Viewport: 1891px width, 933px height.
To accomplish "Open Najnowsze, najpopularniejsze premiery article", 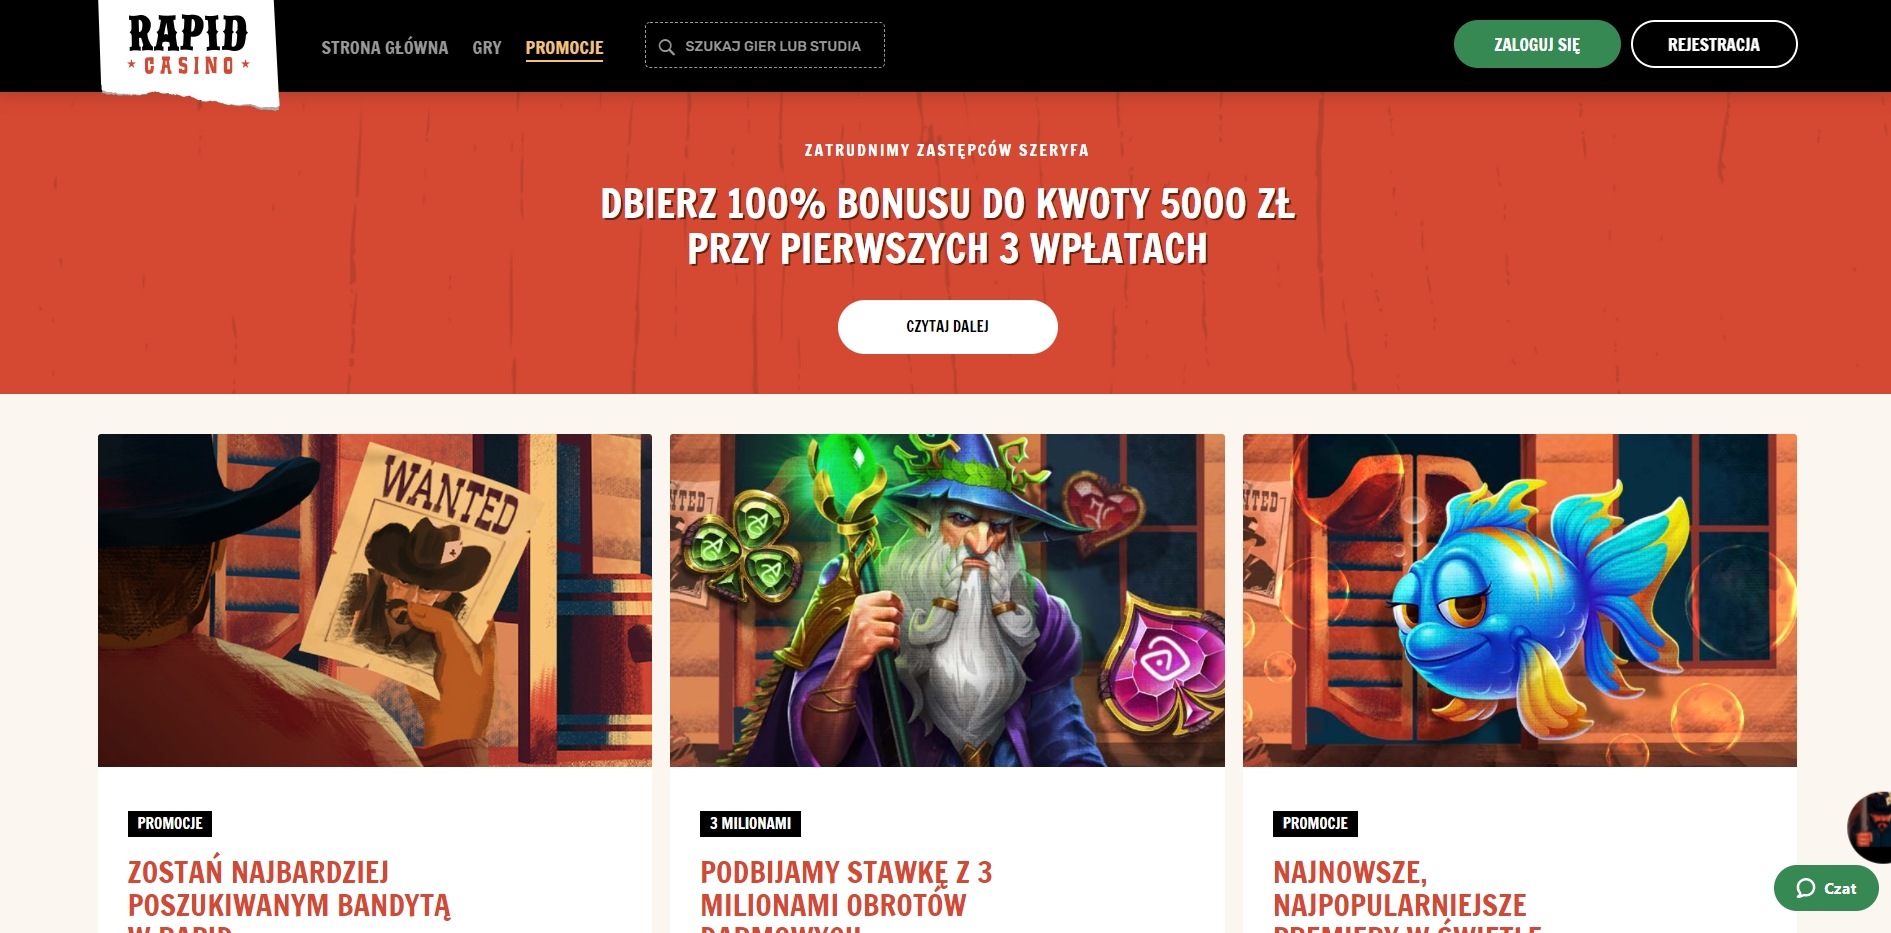I will click(1407, 894).
